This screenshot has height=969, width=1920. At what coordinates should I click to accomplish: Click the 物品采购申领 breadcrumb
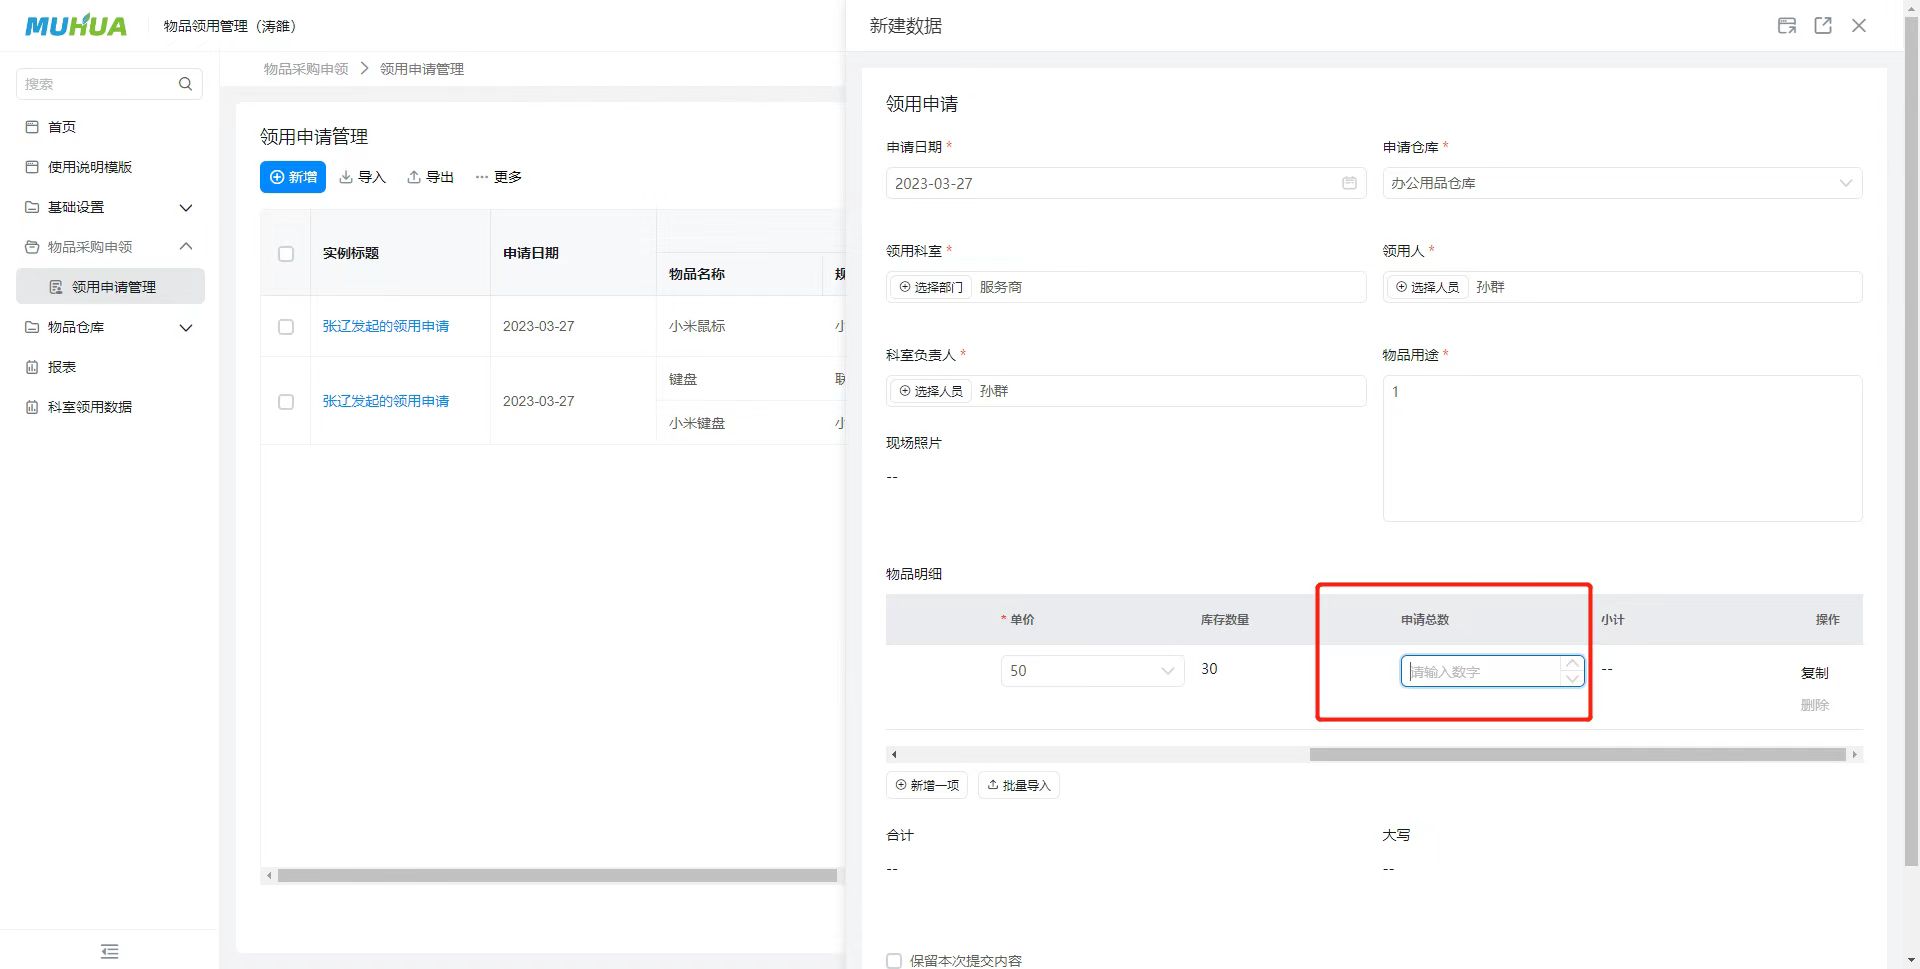coord(306,69)
